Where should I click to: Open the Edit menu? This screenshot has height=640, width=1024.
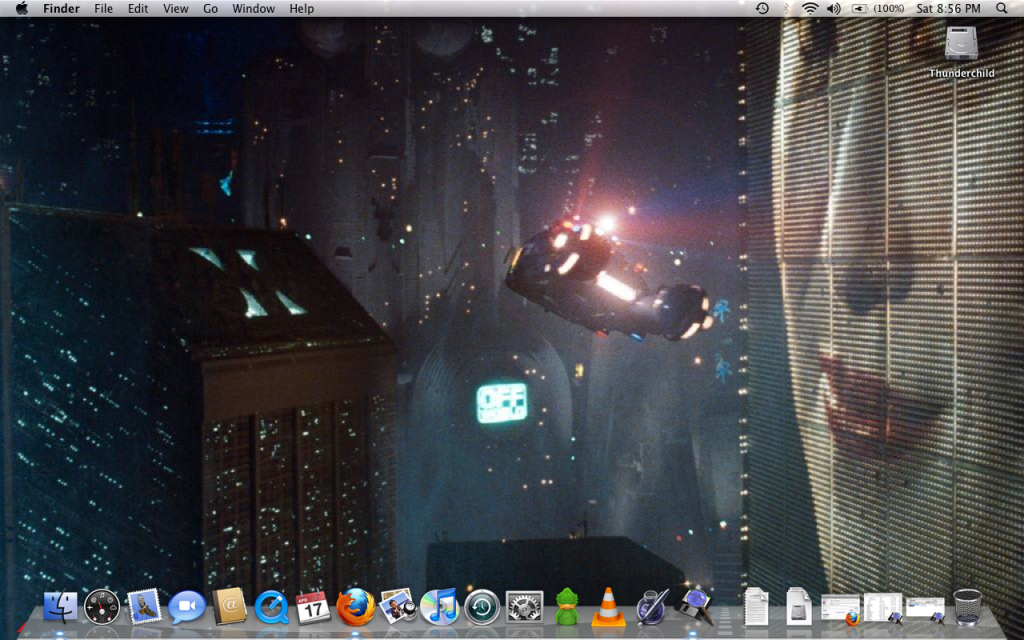[138, 8]
